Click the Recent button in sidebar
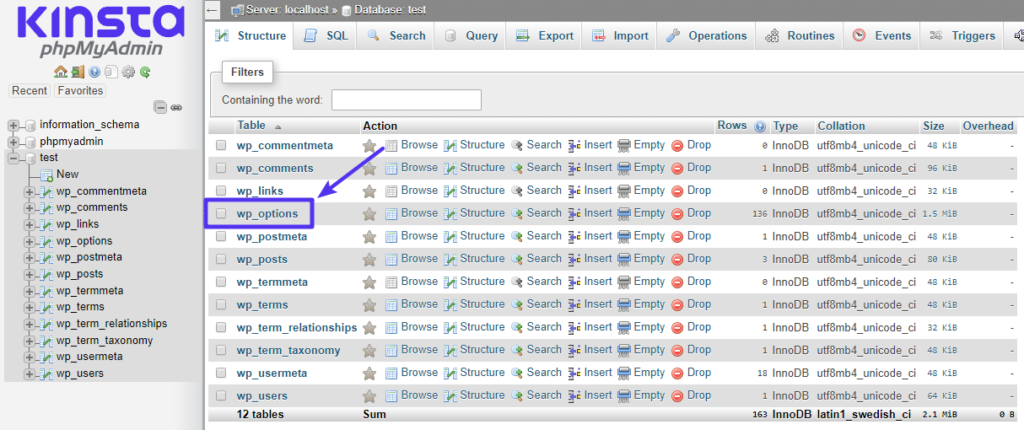Screen dimensions: 1024x430 pyautogui.click(x=29, y=91)
